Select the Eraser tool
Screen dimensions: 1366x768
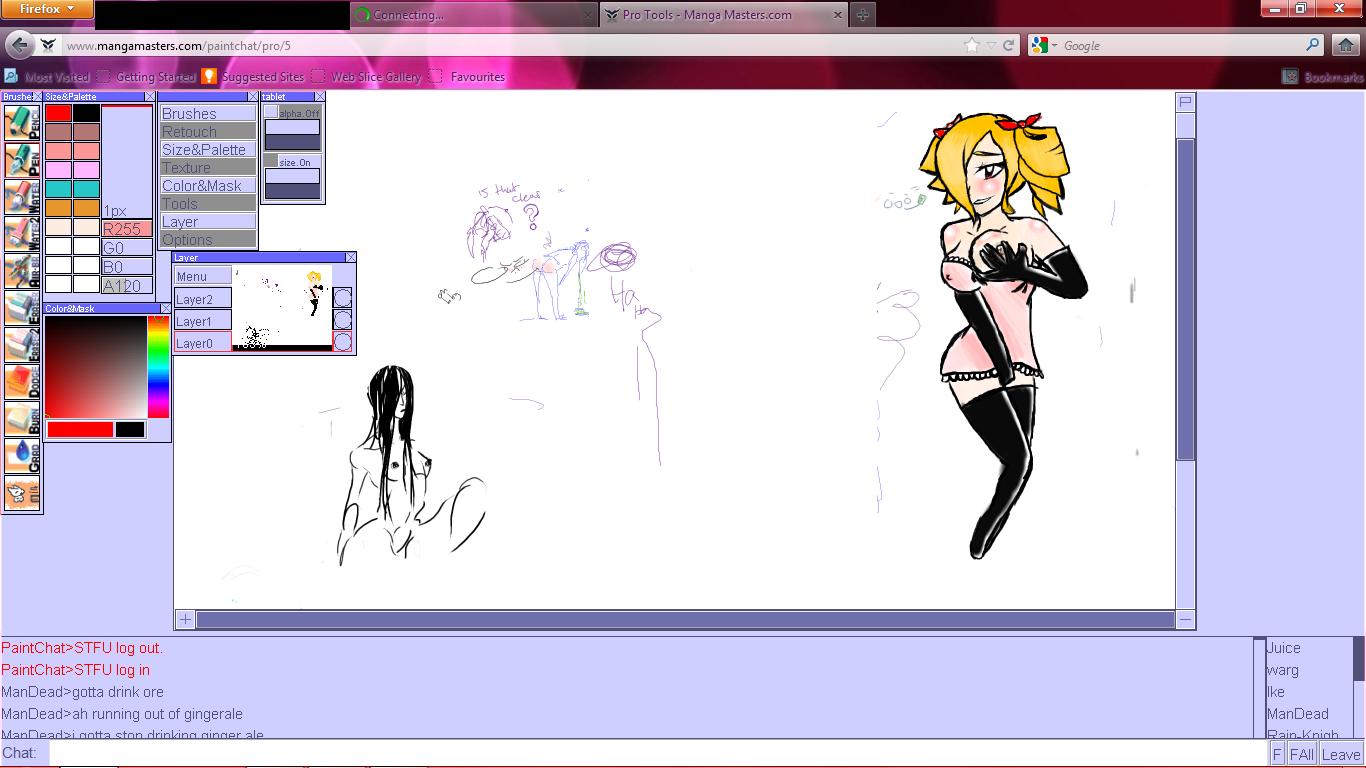point(21,308)
